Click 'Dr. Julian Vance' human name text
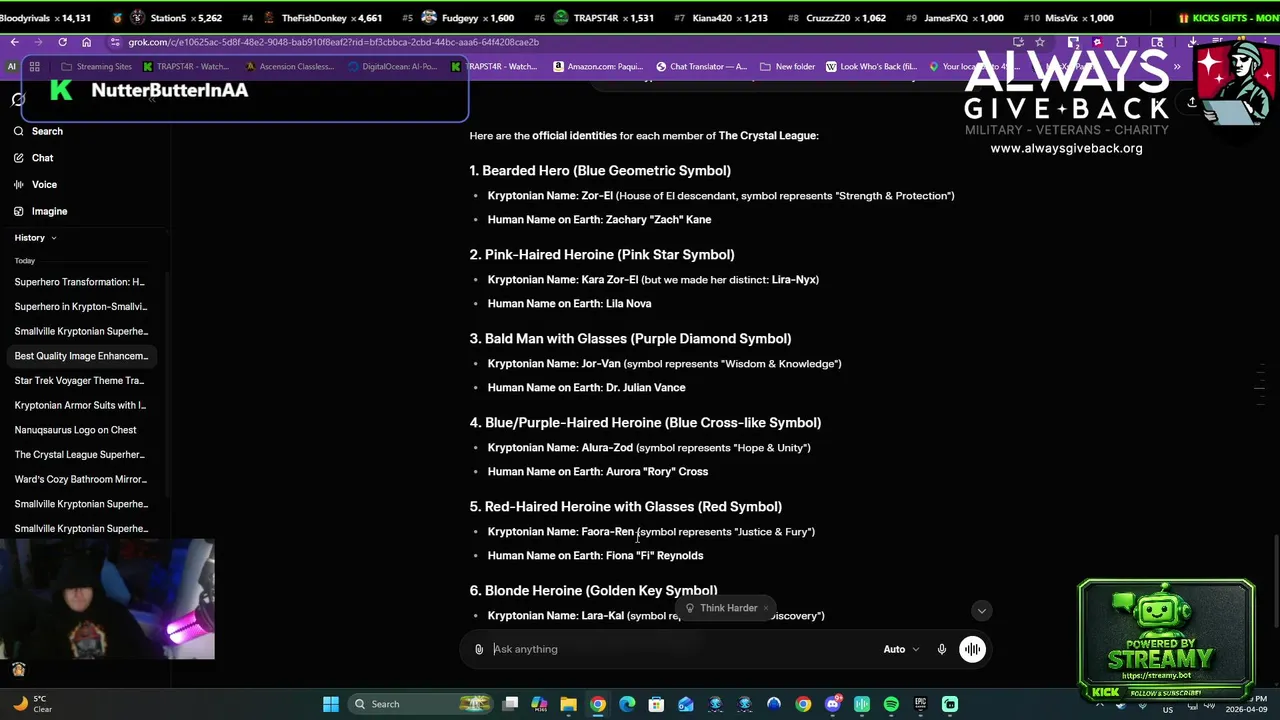The height and width of the screenshot is (720, 1280). click(645, 388)
